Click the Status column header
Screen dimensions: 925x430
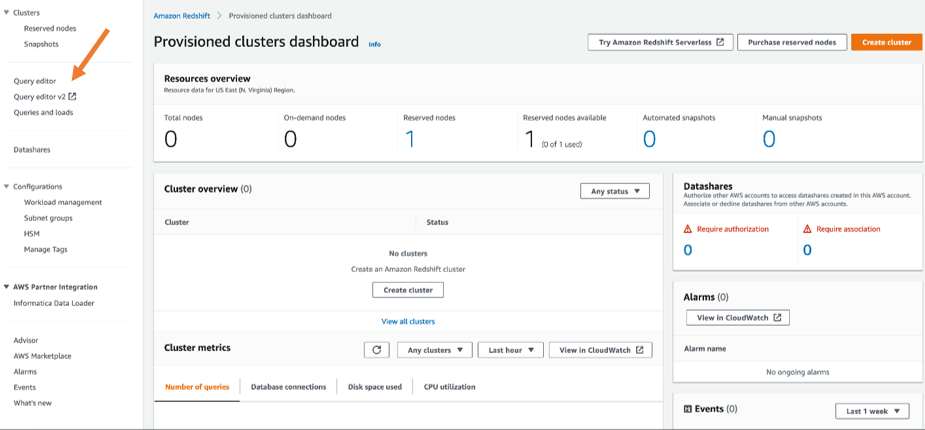[x=437, y=222]
